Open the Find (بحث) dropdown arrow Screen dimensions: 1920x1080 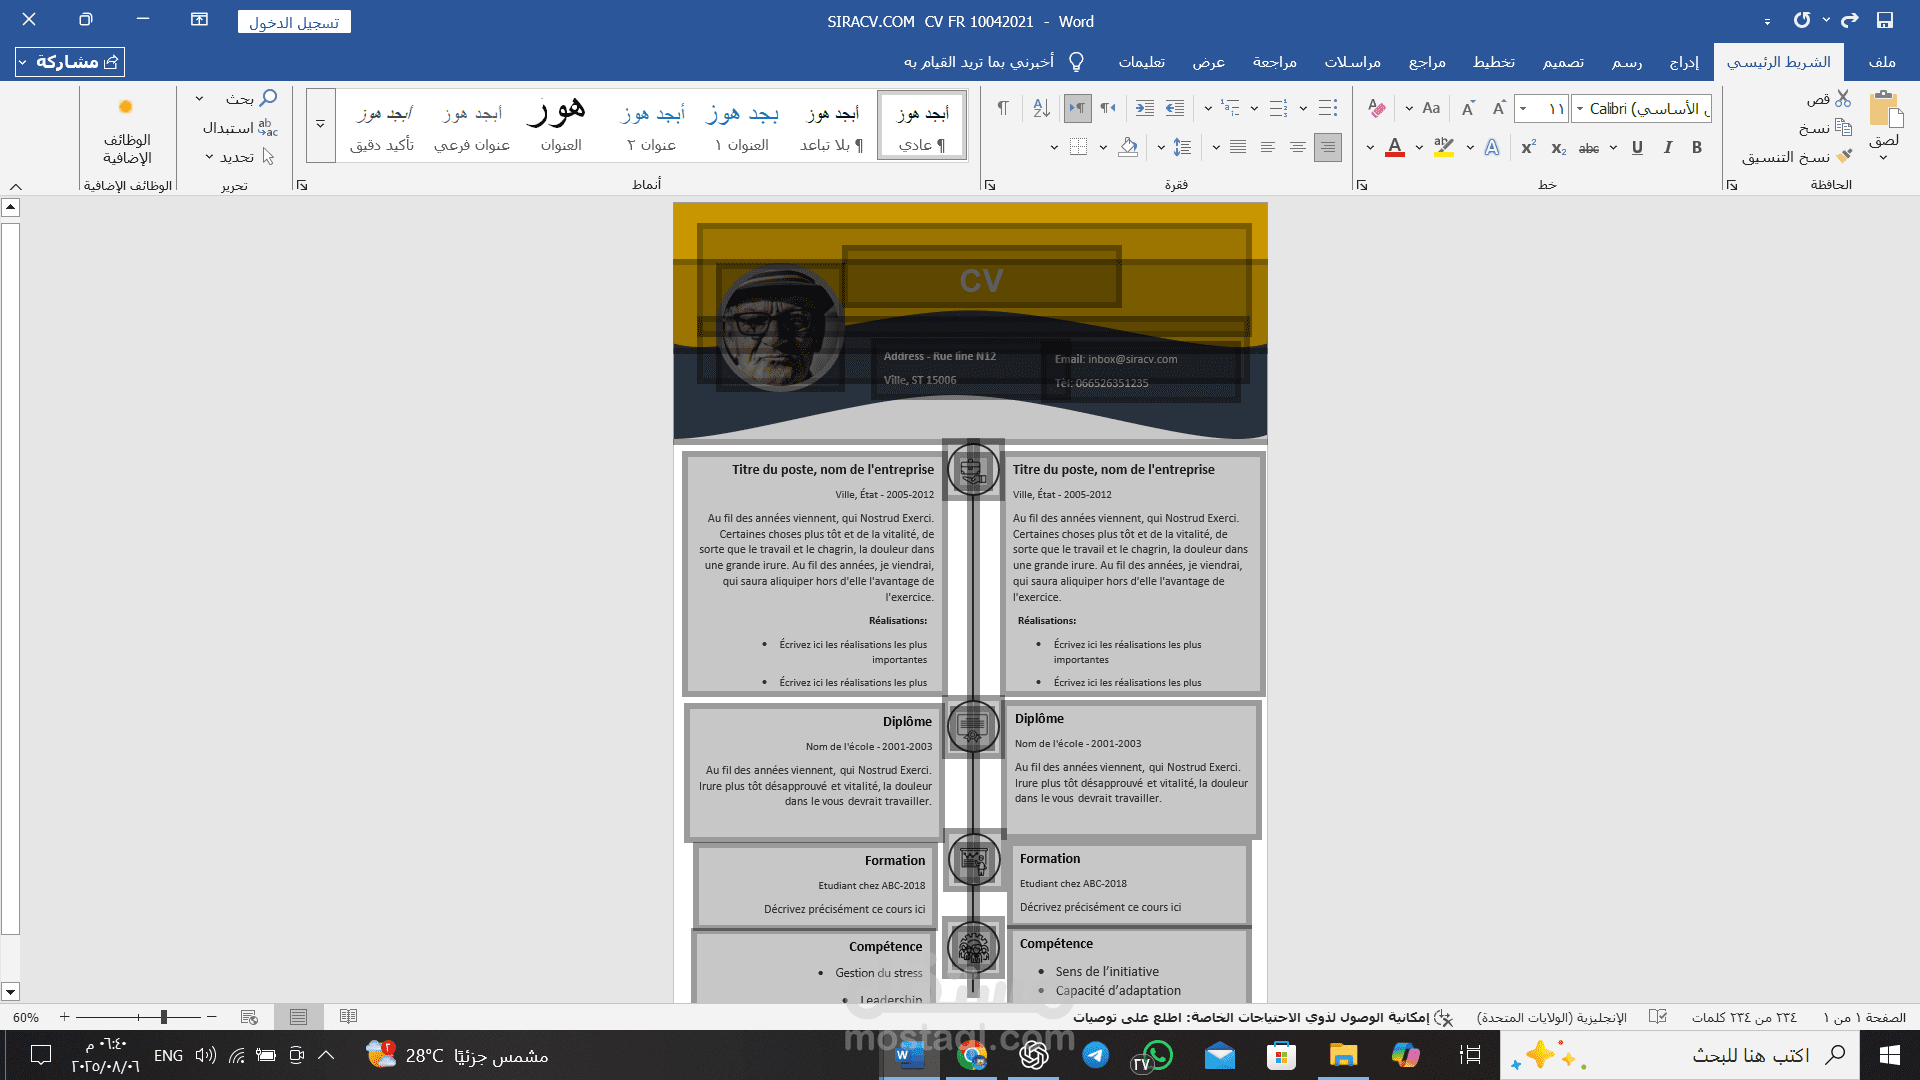(199, 98)
